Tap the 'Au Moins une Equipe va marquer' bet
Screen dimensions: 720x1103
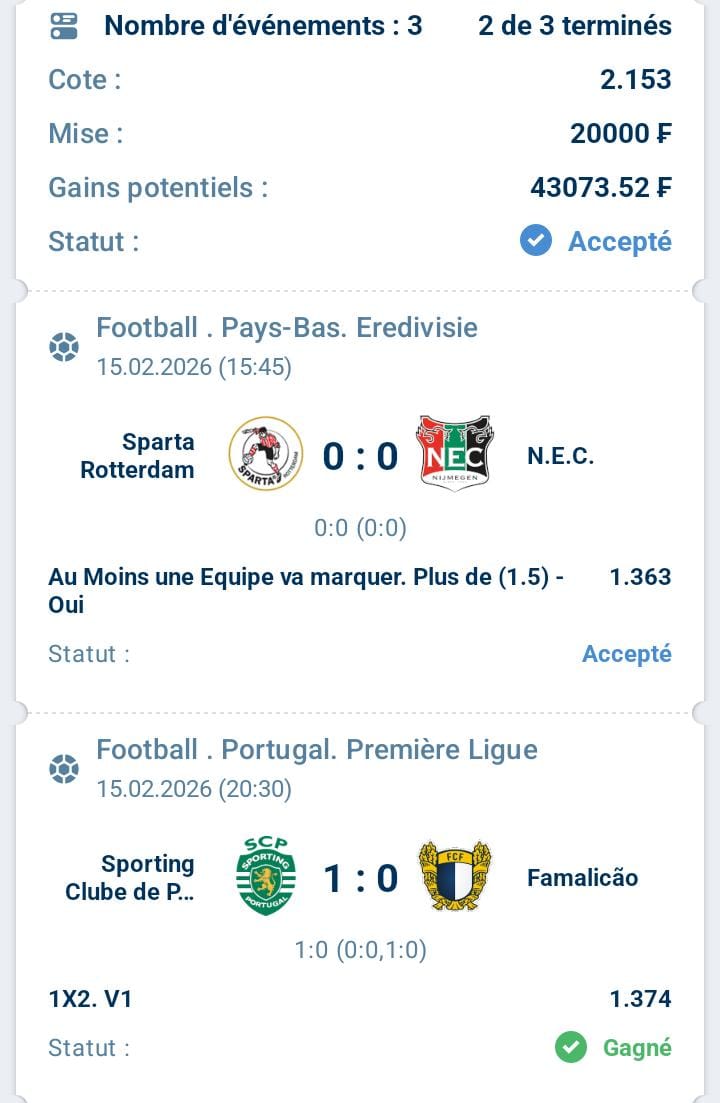(306, 591)
